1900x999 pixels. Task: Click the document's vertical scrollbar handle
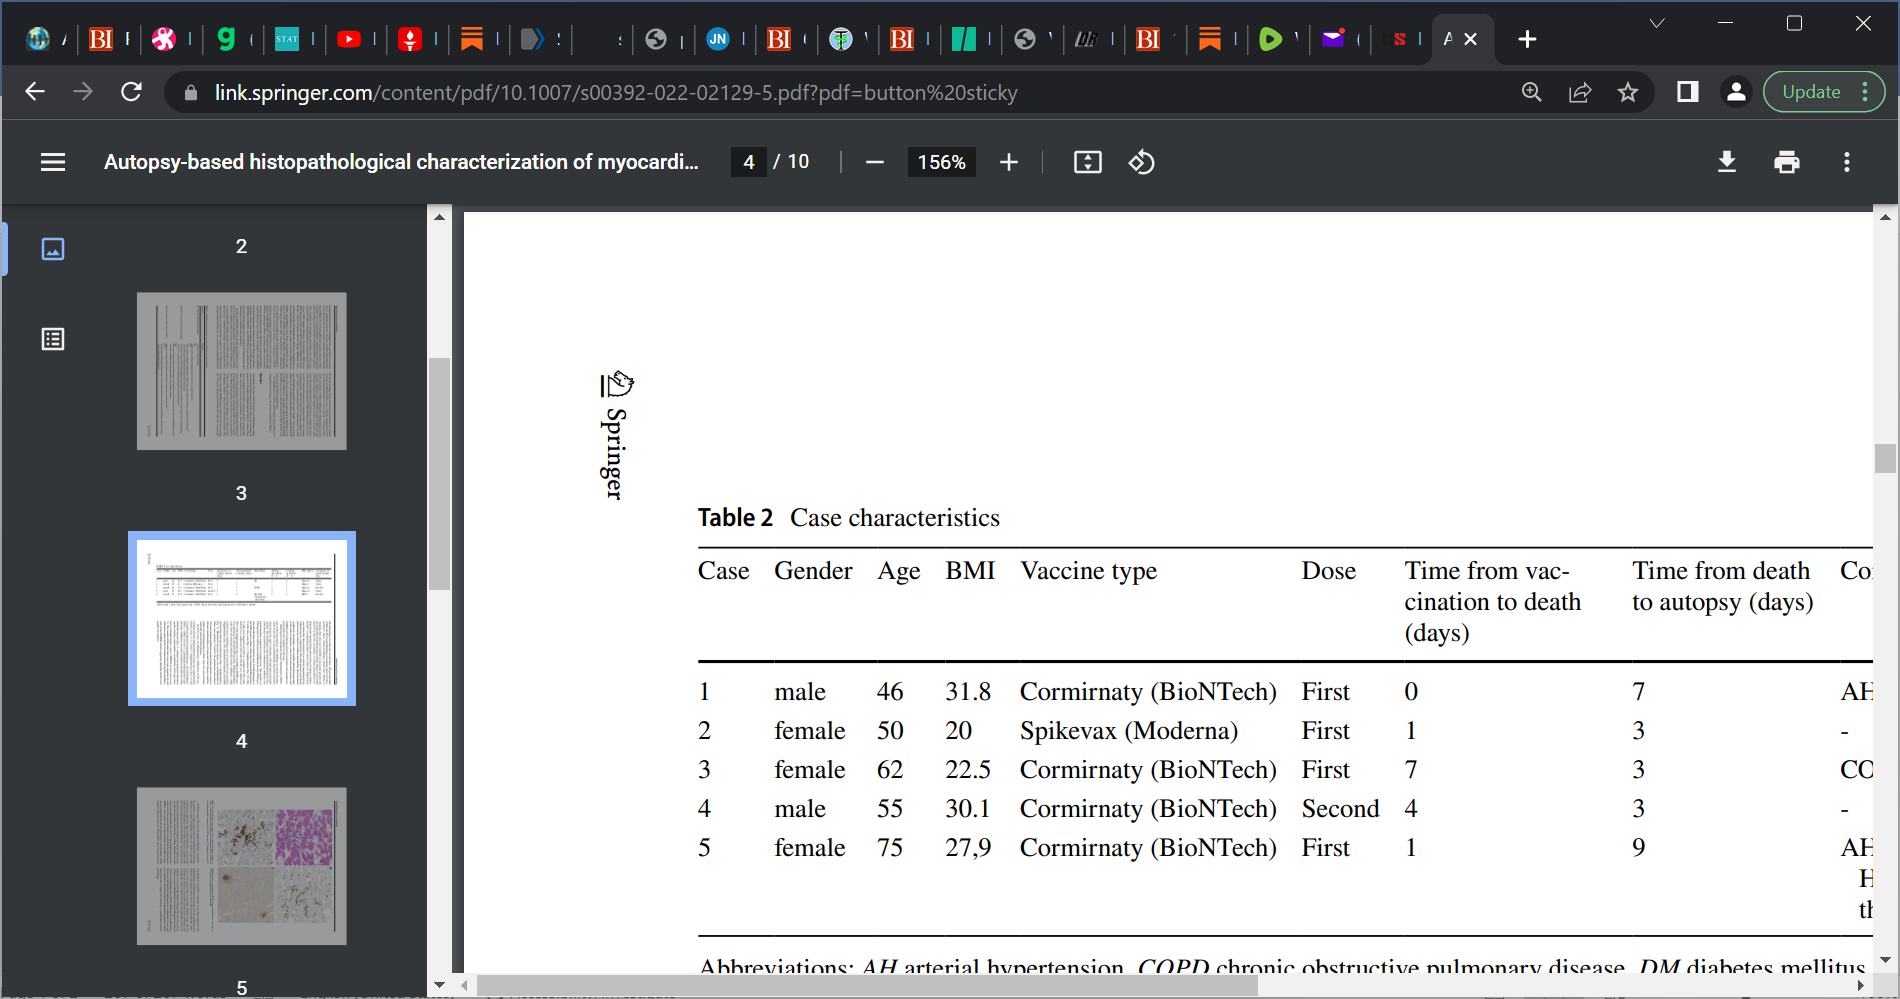click(x=1885, y=458)
